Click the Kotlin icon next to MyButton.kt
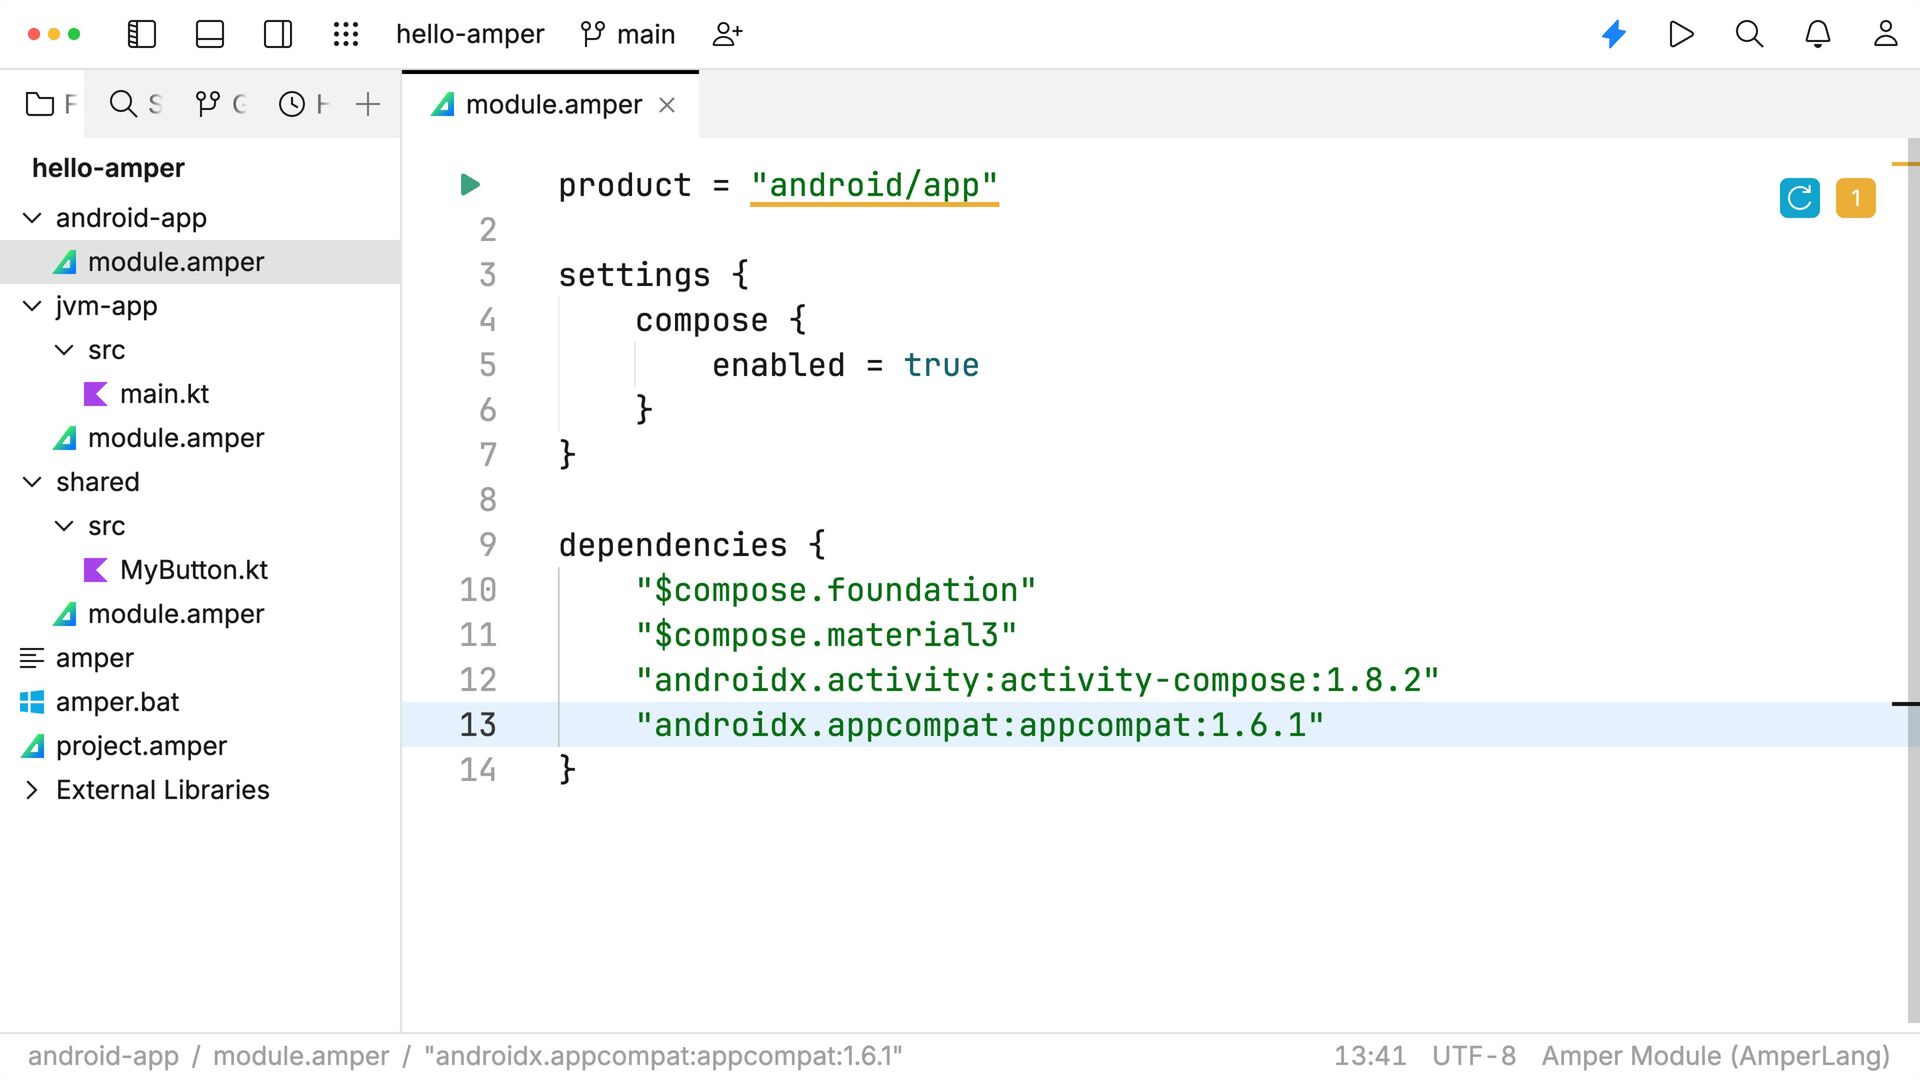The image size is (1920, 1080). coord(96,570)
